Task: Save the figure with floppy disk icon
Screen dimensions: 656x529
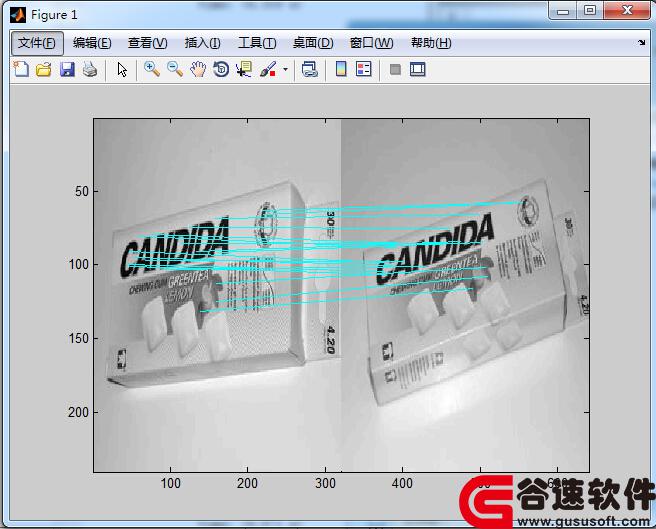Action: (67, 69)
